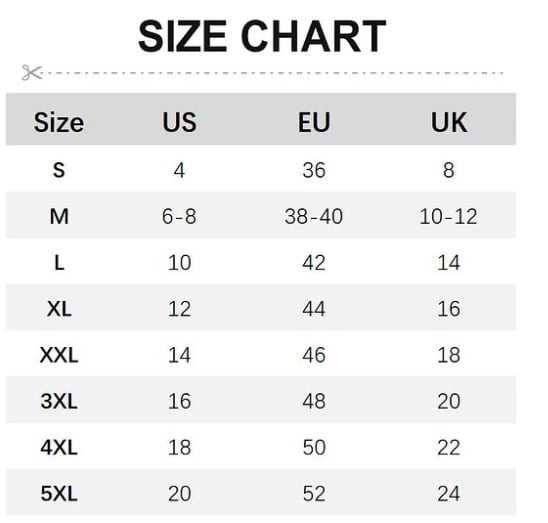
Task: Click the SIZE CHART title
Action: tap(262, 36)
